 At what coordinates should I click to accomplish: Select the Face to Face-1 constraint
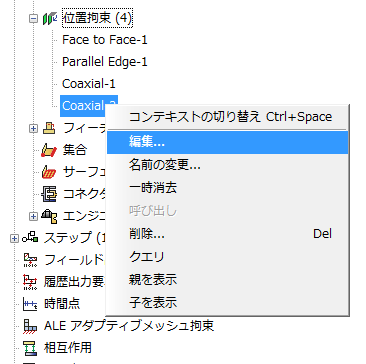[105, 40]
